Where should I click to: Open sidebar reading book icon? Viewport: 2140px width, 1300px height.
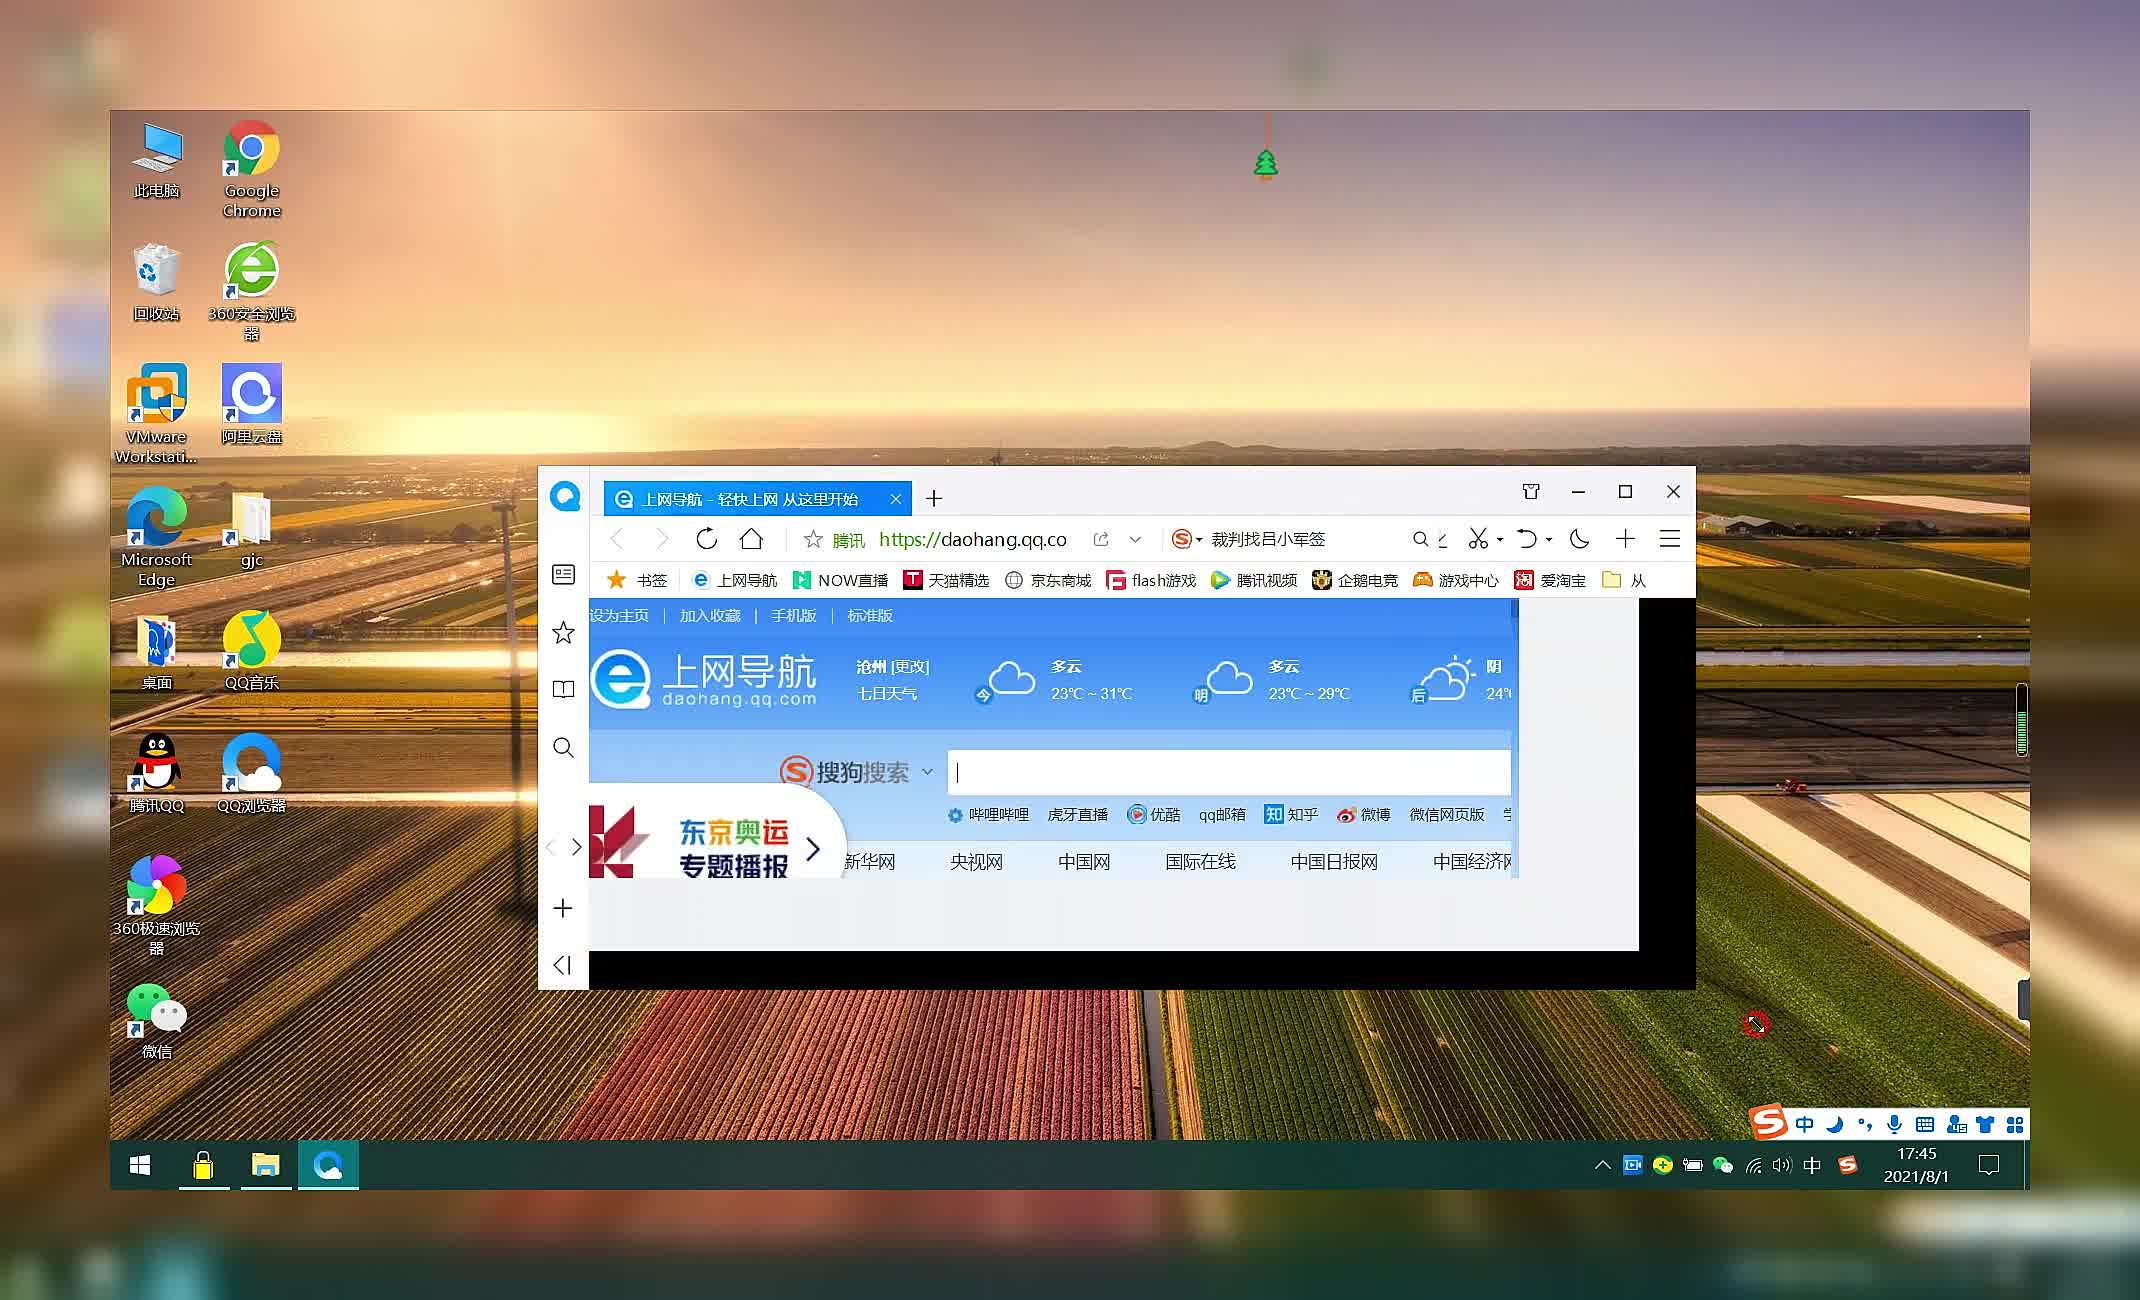click(563, 689)
